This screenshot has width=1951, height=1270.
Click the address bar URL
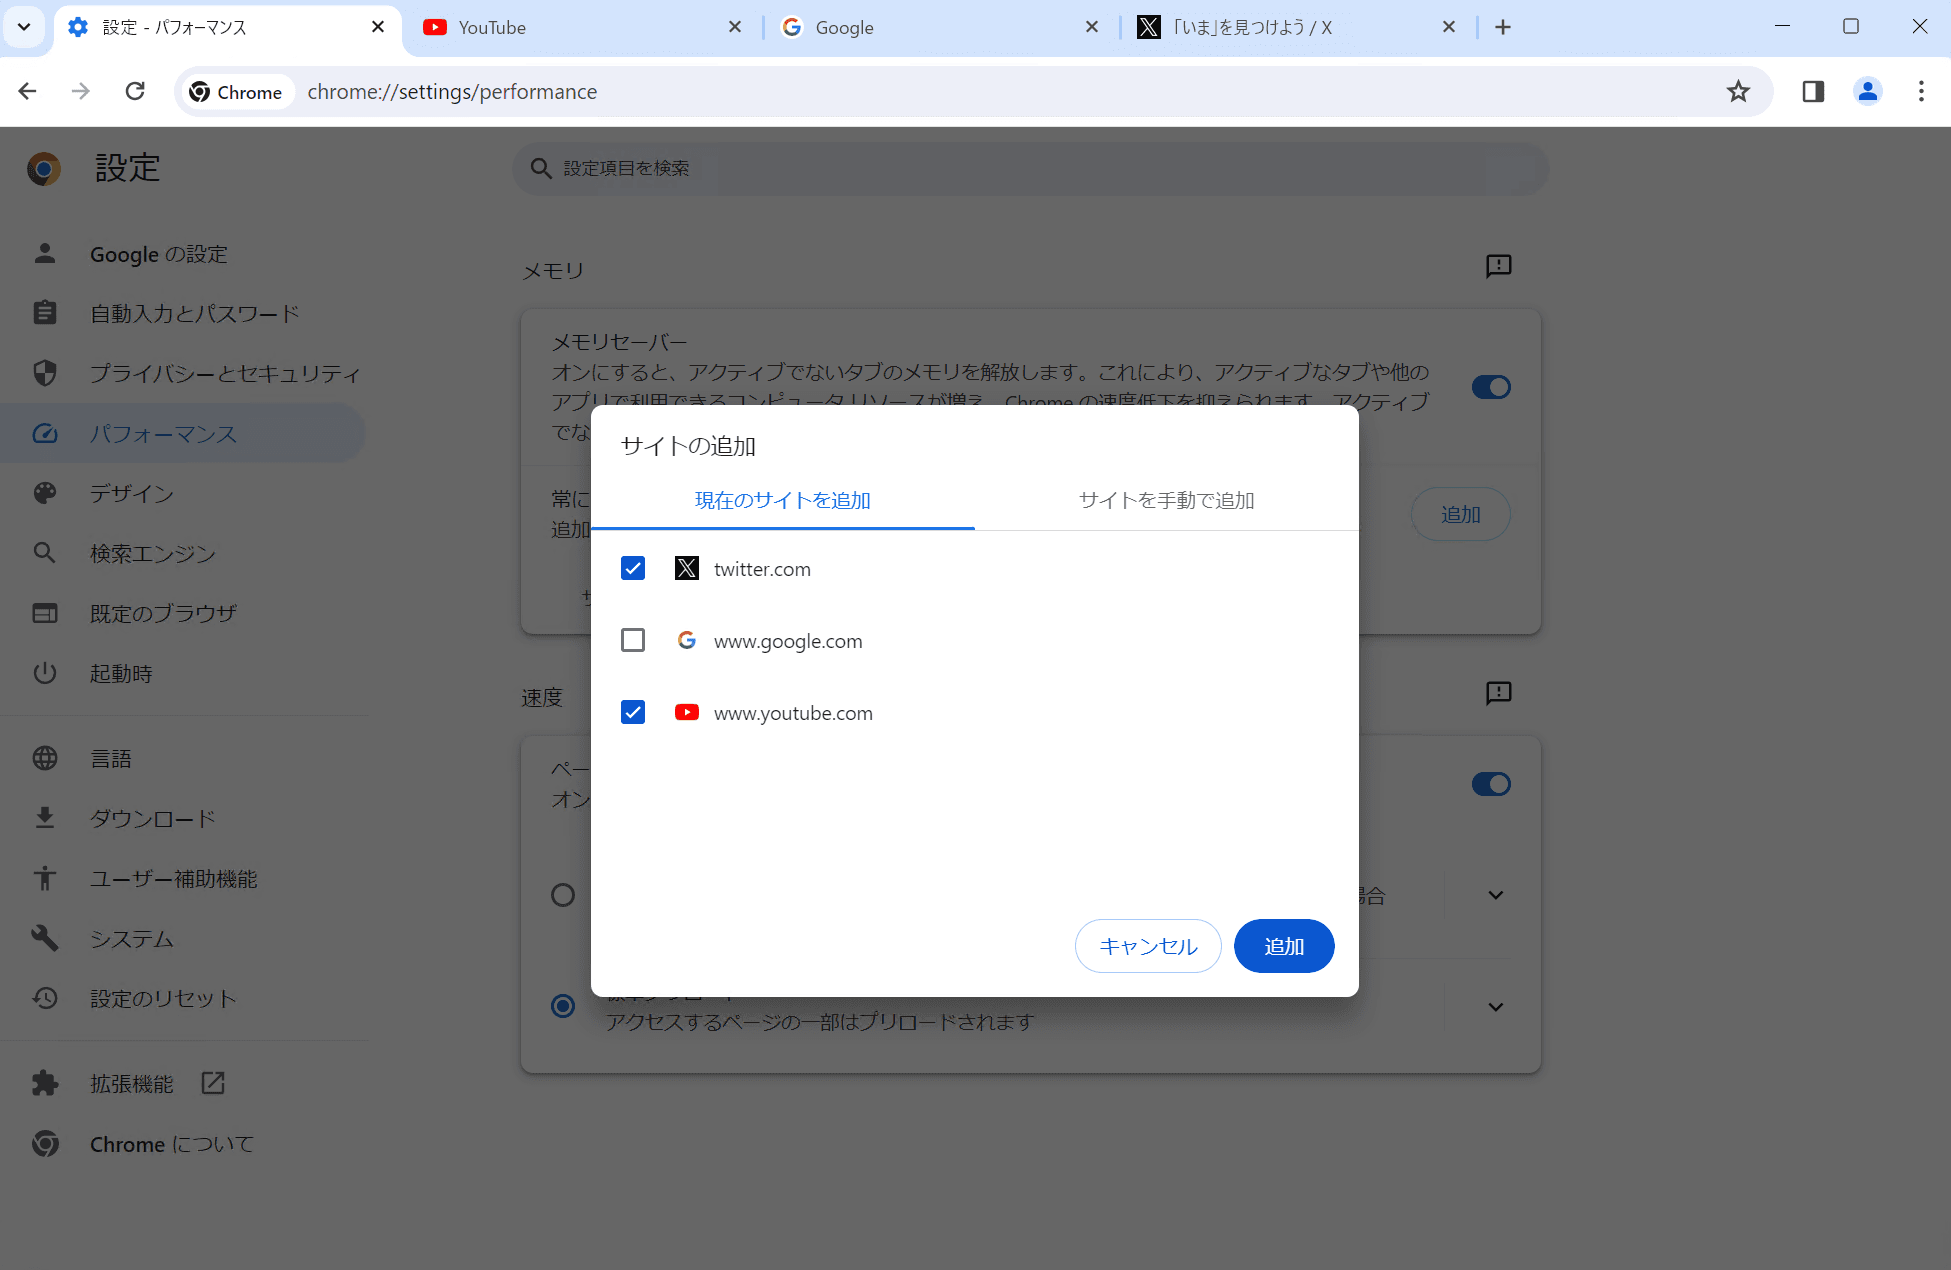point(452,92)
